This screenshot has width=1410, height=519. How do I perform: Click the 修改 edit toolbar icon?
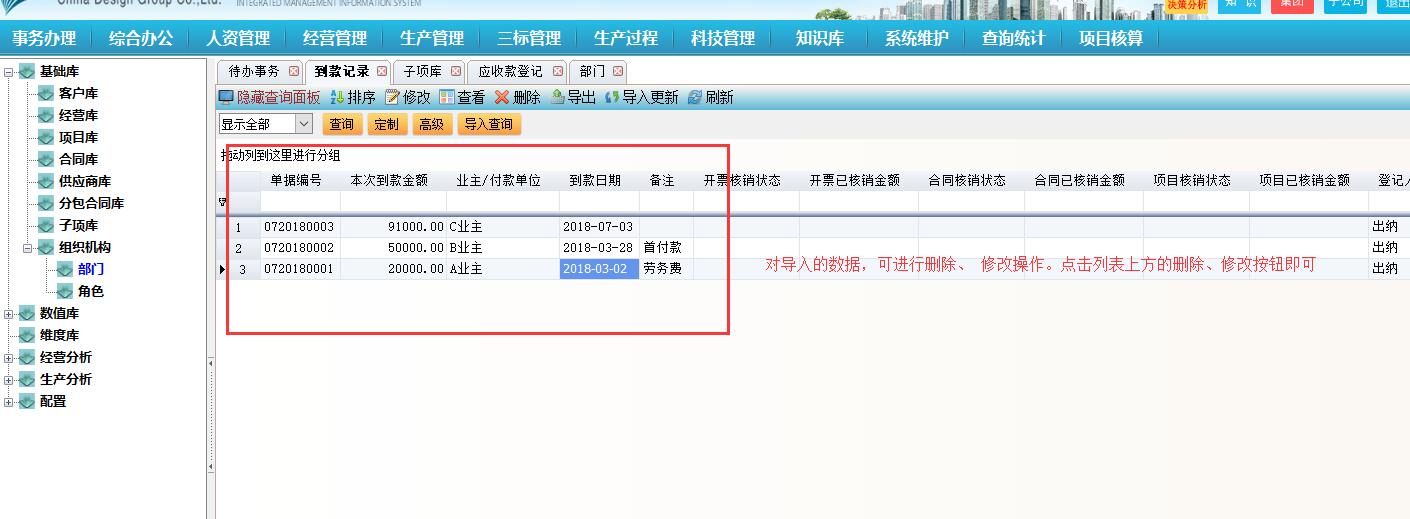392,97
